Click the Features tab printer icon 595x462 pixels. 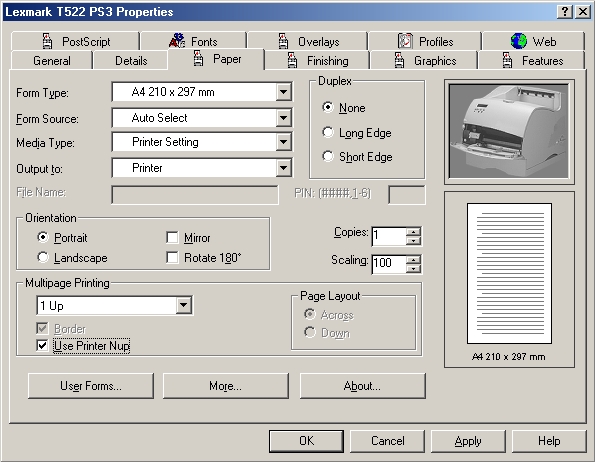click(x=507, y=60)
